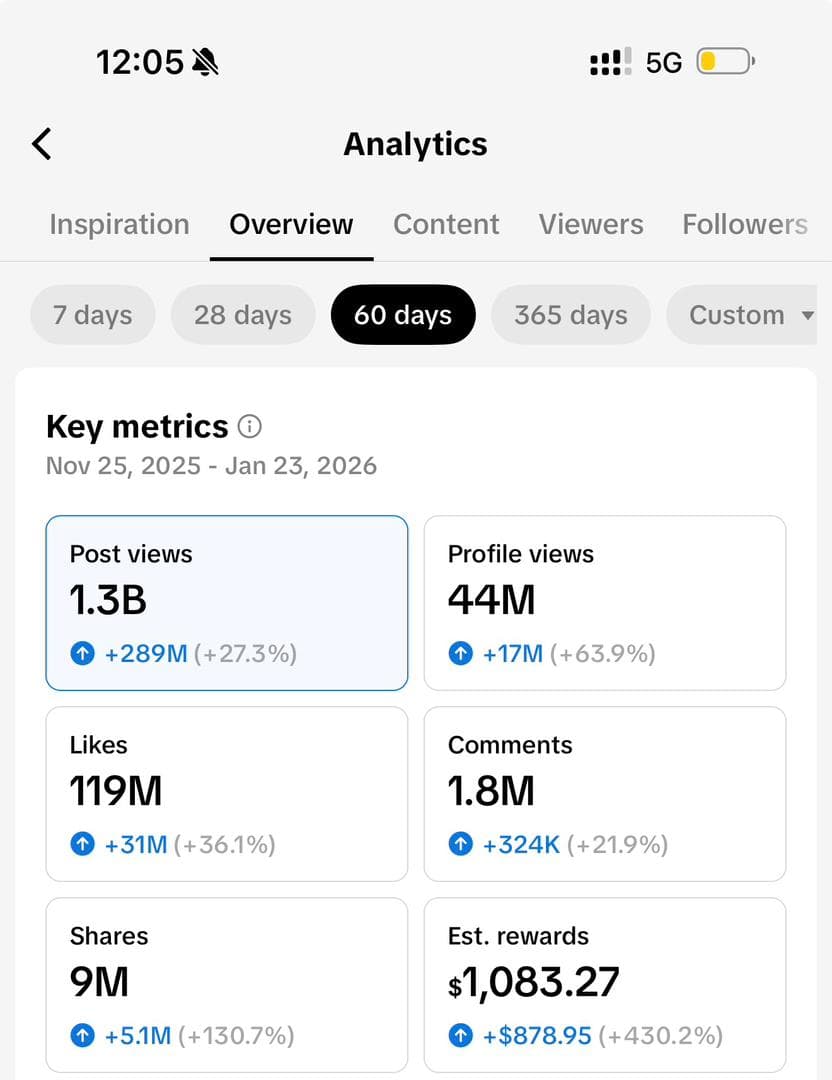Tap the (+130.7%) percentage

point(236,1035)
